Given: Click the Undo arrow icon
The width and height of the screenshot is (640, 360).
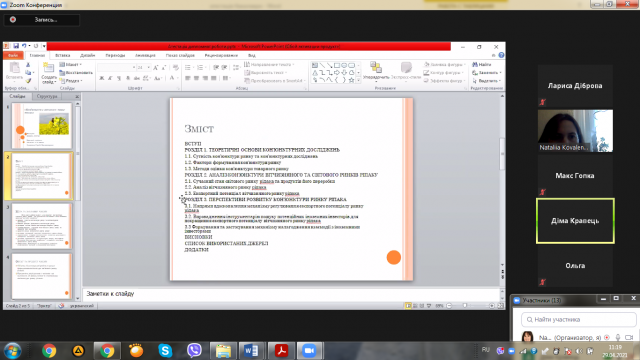Looking at the screenshot, I should coord(24,46).
